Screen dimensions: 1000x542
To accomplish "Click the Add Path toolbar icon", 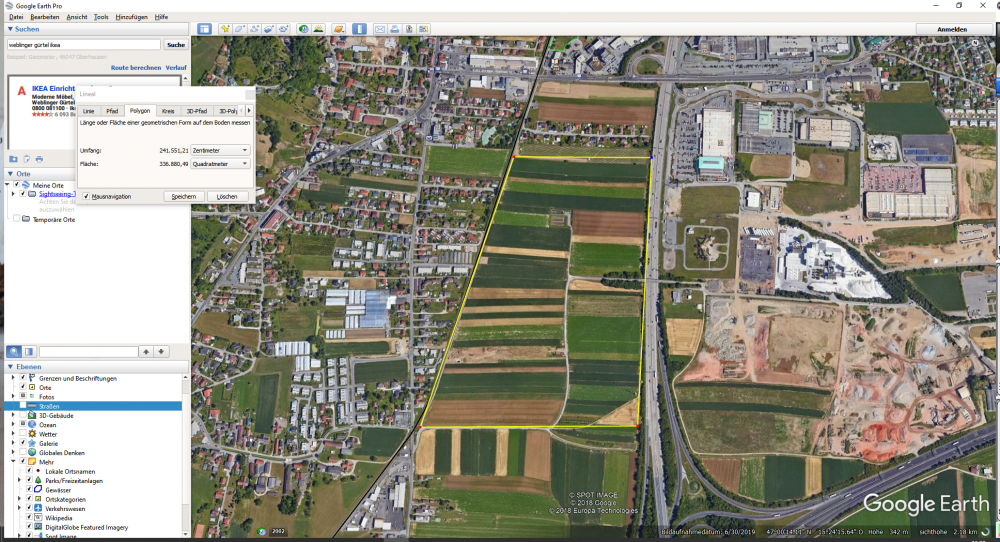I will pos(256,29).
